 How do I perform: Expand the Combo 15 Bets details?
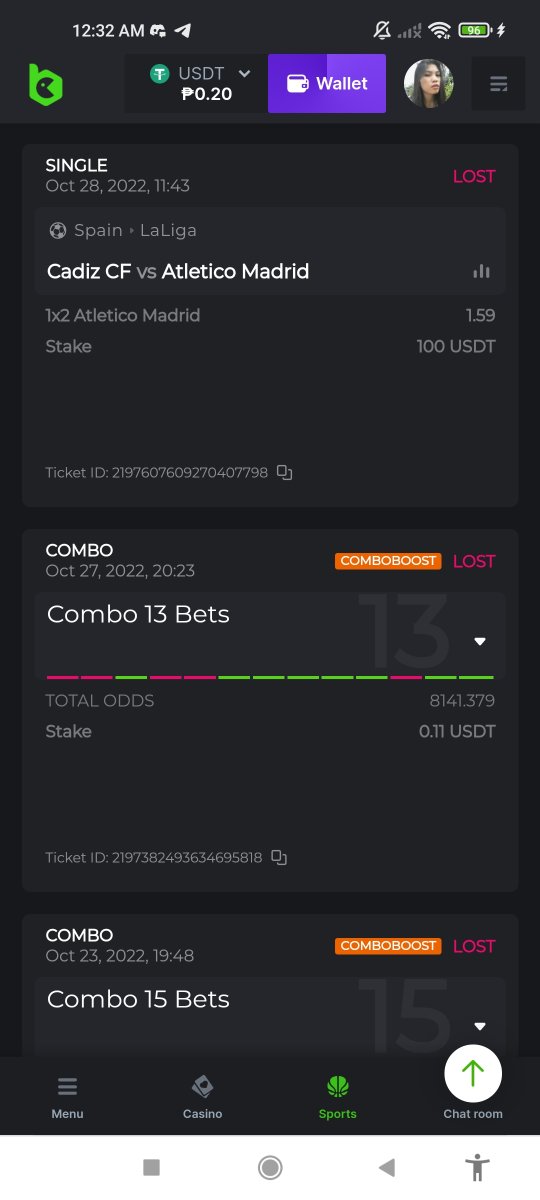tap(480, 1026)
